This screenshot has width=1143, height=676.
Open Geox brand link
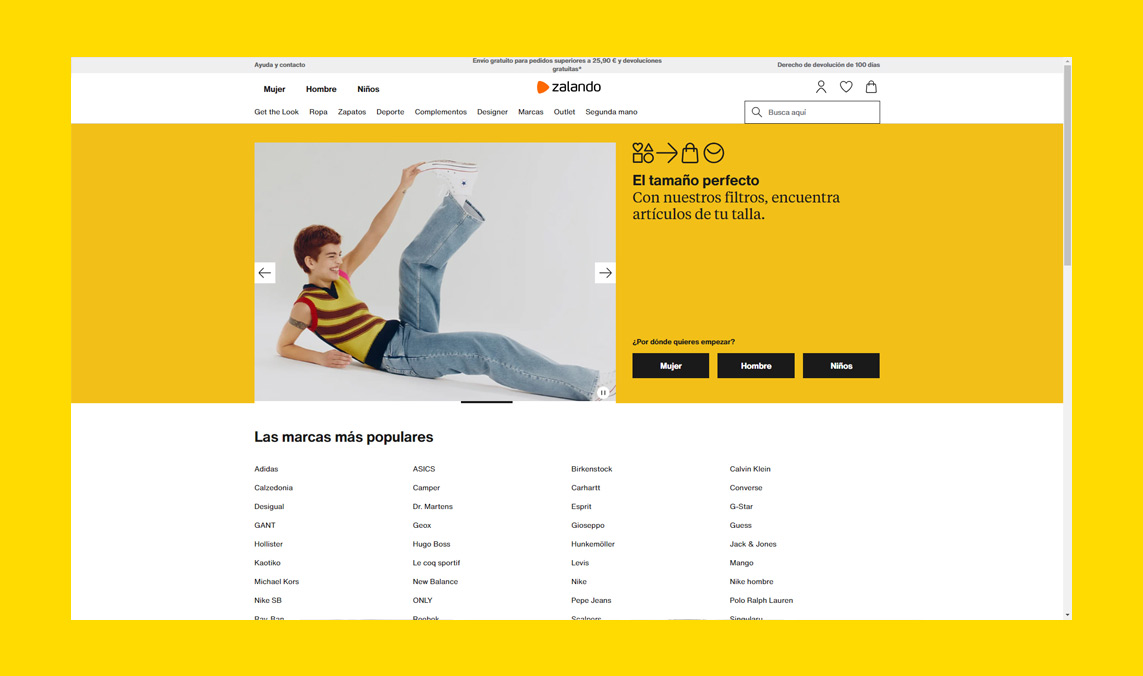click(421, 525)
